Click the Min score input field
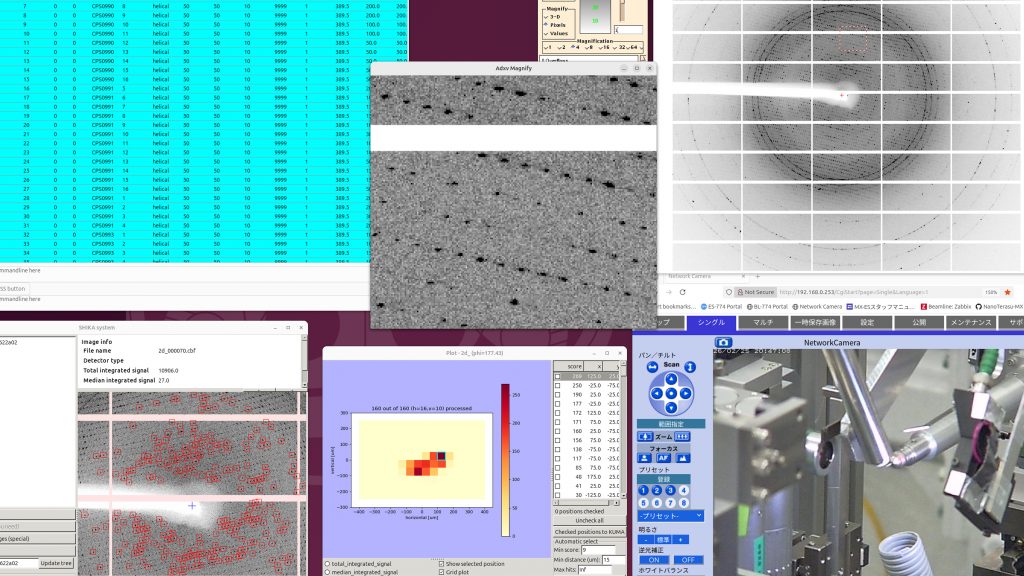Screen dimensions: 1024x576 pyautogui.click(x=597, y=550)
